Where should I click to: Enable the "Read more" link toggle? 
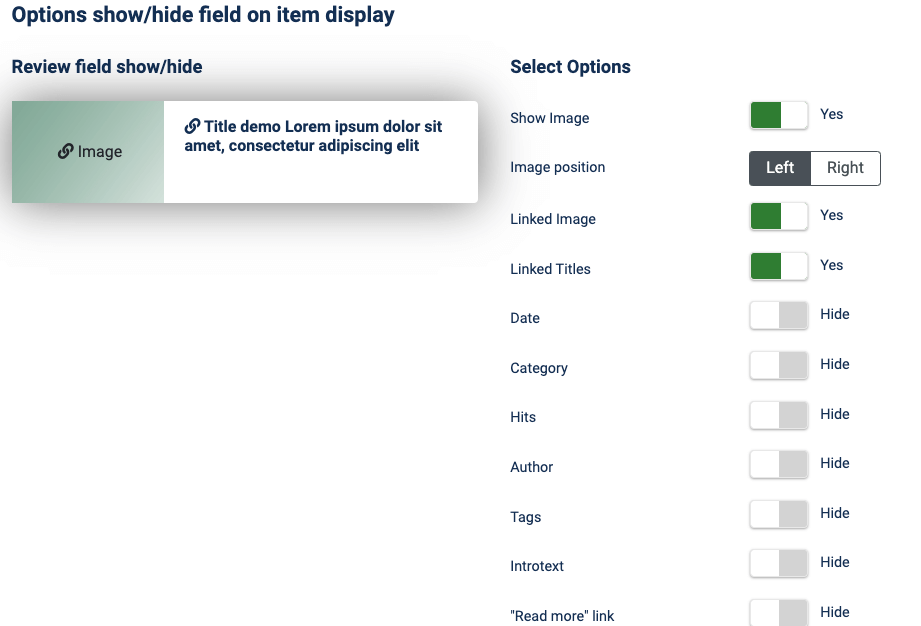pyautogui.click(x=779, y=612)
